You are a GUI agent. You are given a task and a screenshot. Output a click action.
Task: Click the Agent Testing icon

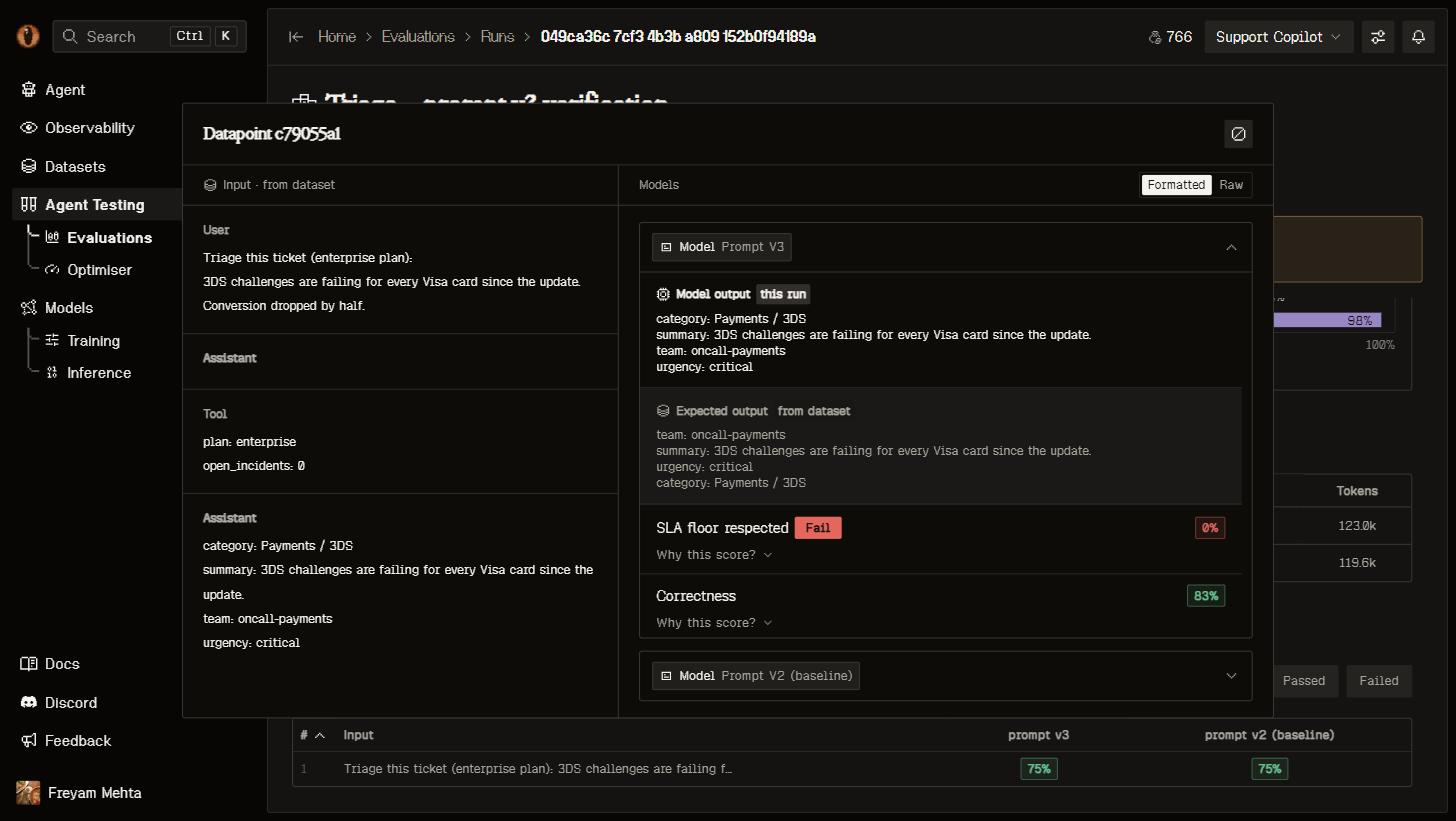[29, 205]
